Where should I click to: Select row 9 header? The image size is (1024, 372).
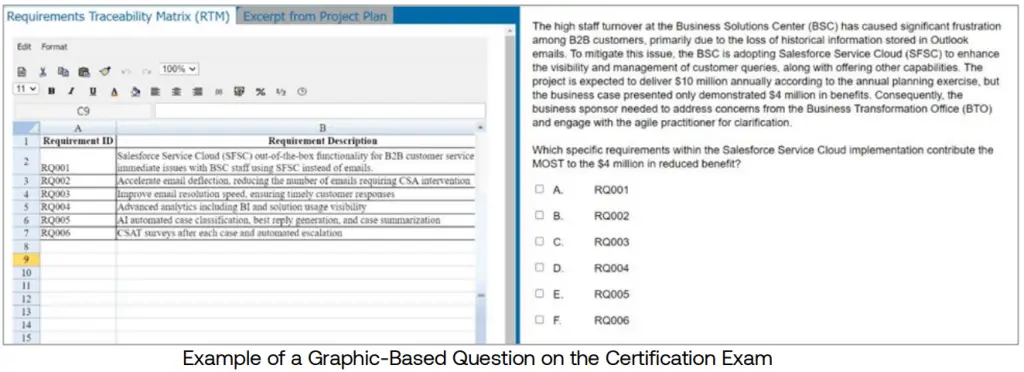(x=27, y=259)
